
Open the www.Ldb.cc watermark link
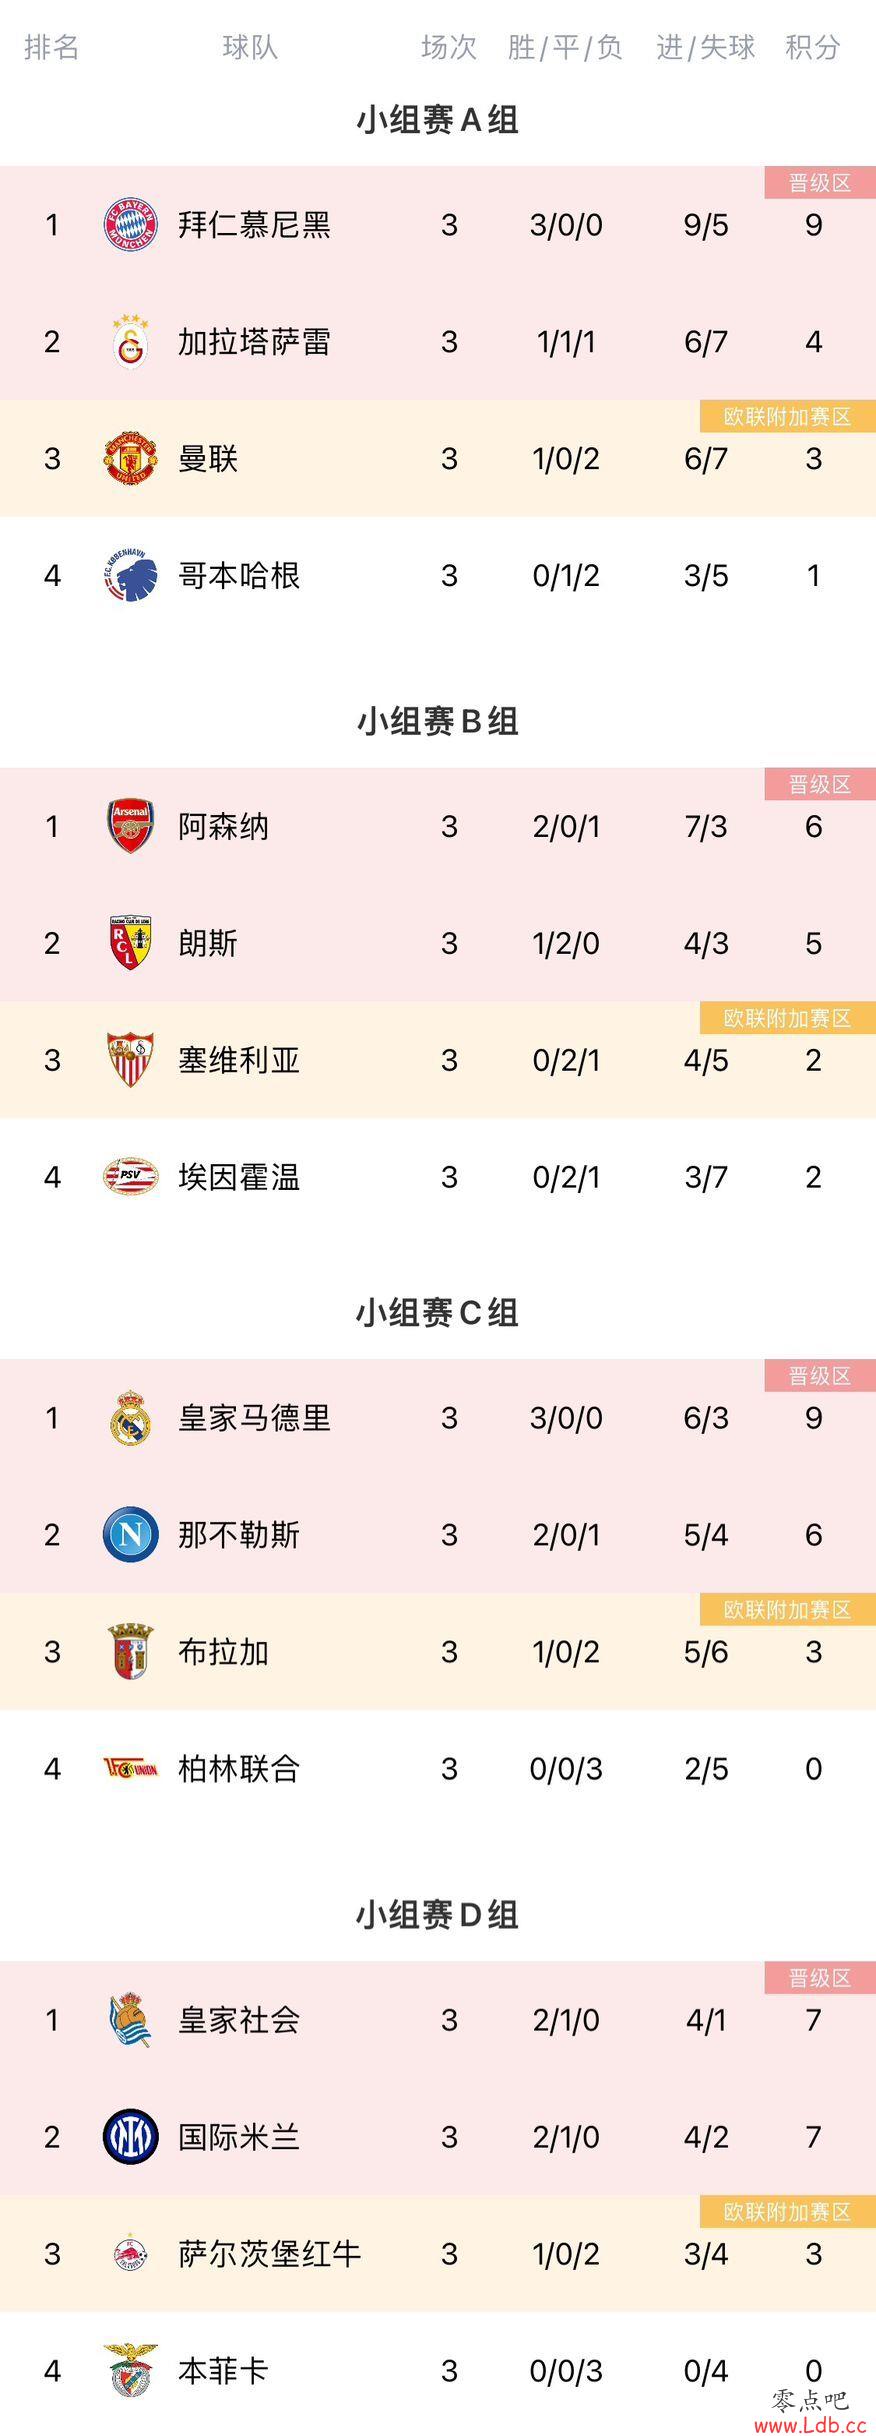810,2425
